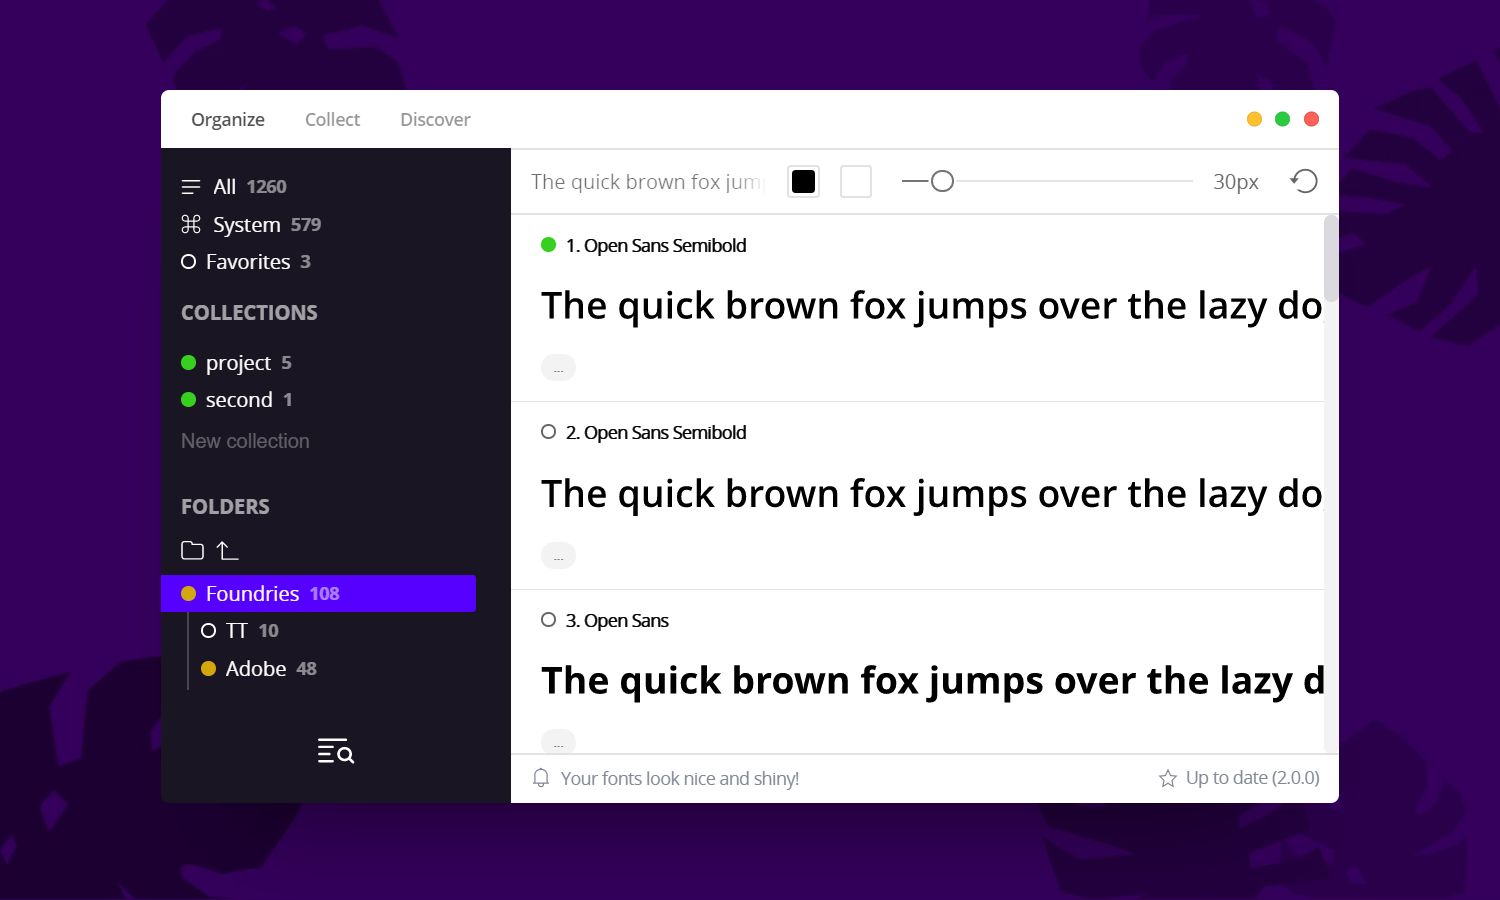Click the command symbol next to System
The height and width of the screenshot is (900, 1500).
coord(190,224)
